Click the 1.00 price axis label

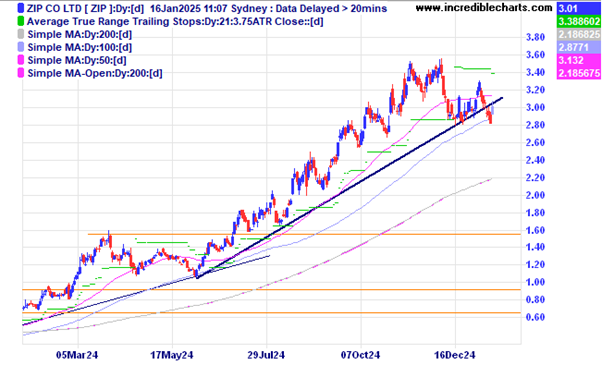(x=535, y=282)
